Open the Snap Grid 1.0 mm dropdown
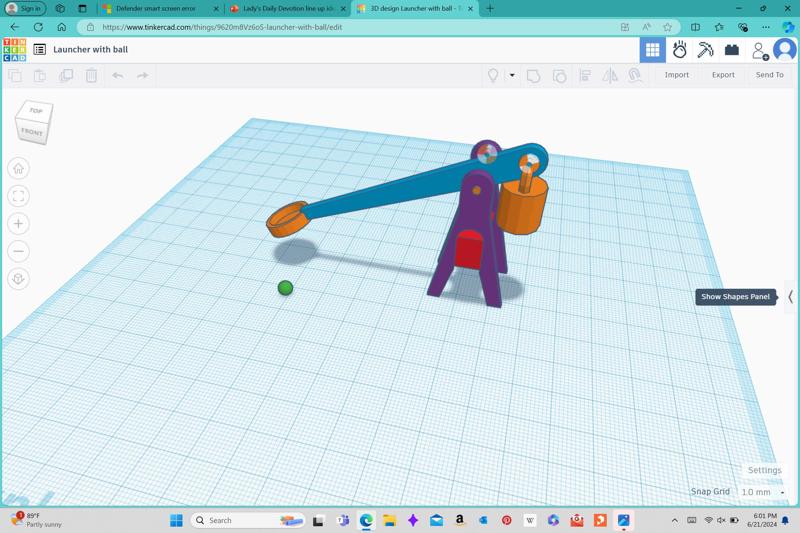The width and height of the screenshot is (800, 533). (x=763, y=492)
